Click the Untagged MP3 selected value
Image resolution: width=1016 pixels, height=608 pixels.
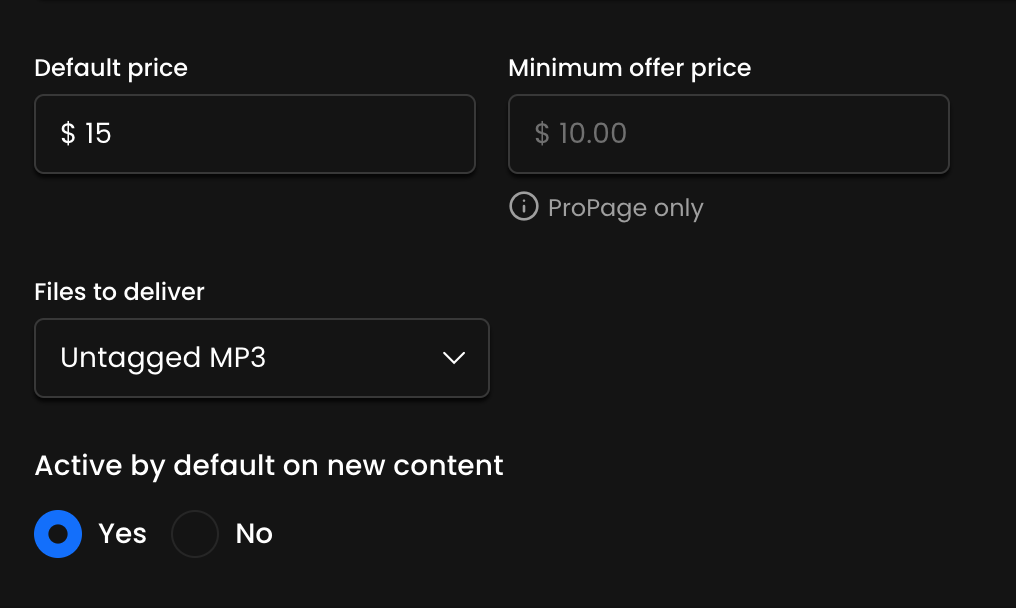(163, 358)
